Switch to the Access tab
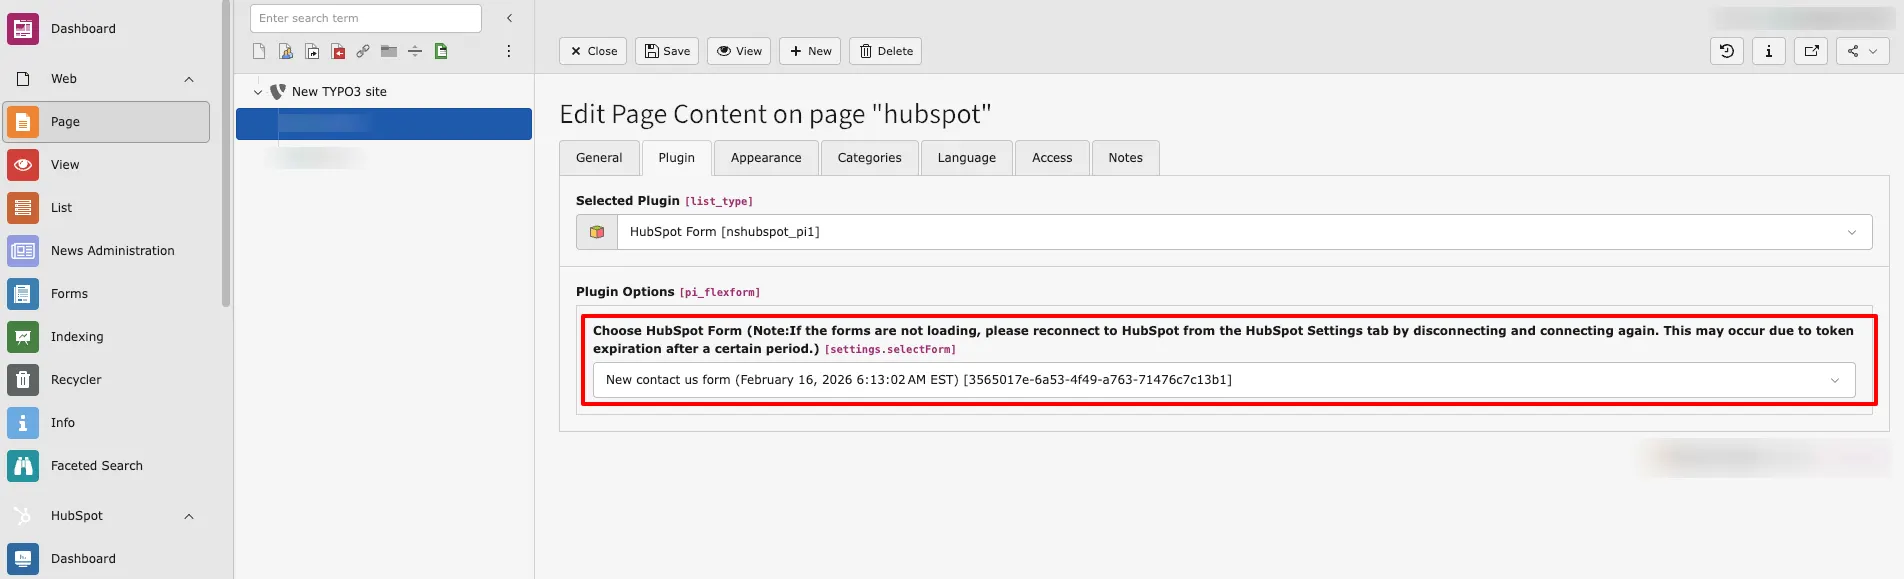The image size is (1904, 579). tap(1052, 158)
